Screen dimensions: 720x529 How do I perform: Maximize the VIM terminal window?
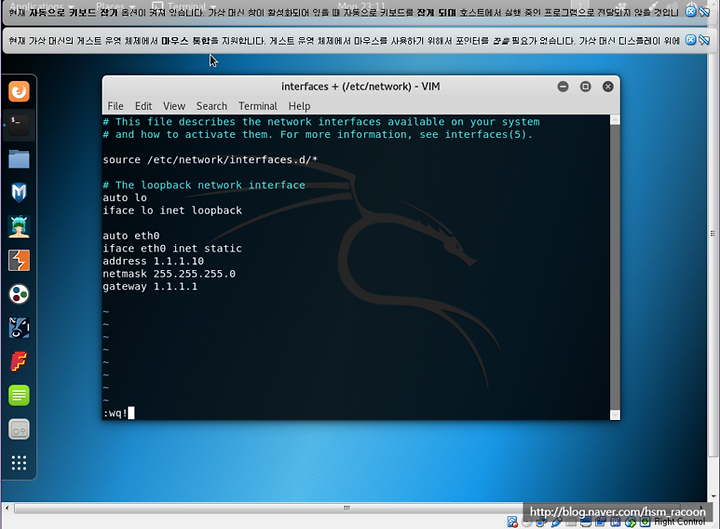585,86
